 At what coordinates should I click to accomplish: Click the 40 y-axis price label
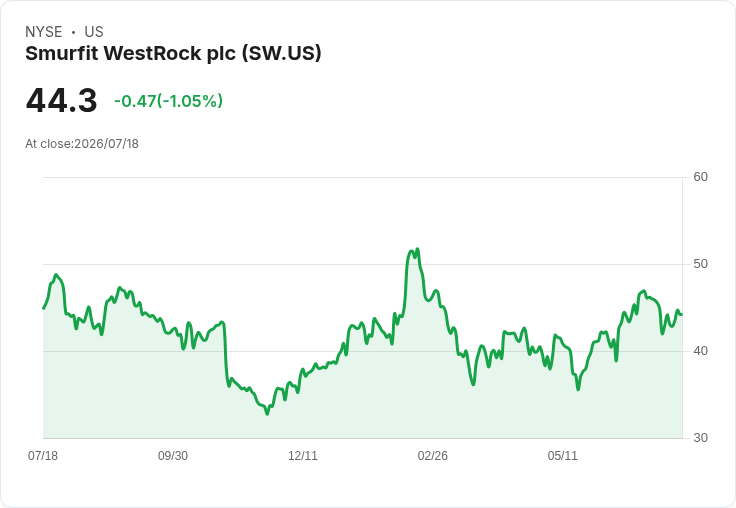pos(700,351)
